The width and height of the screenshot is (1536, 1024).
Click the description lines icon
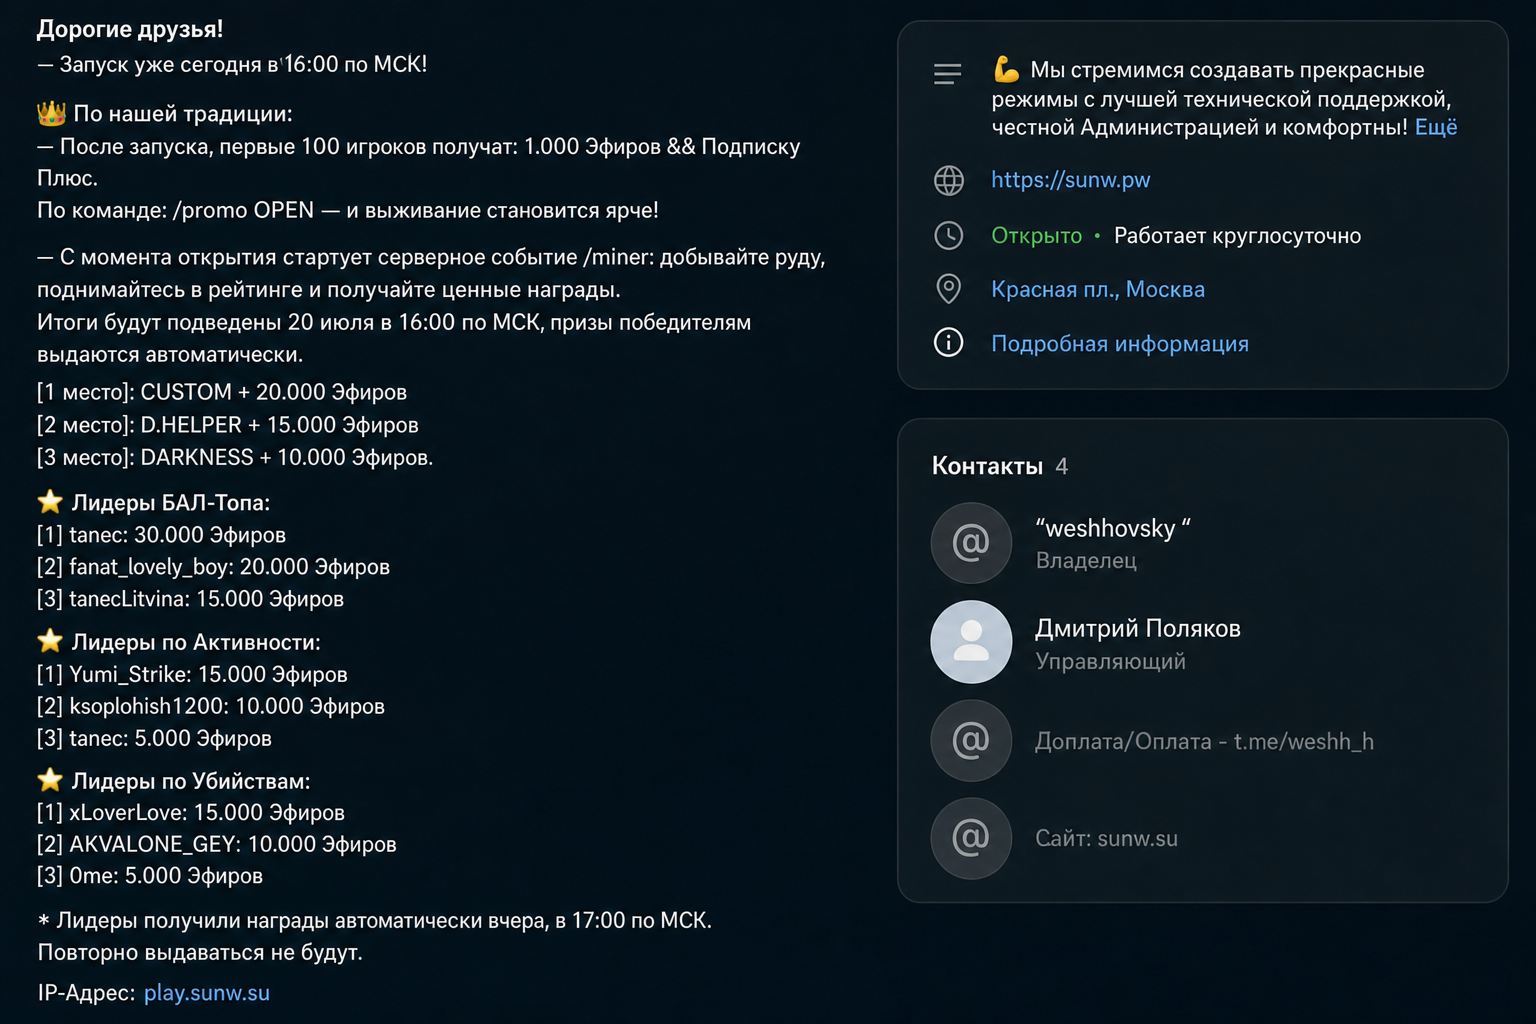click(x=947, y=74)
